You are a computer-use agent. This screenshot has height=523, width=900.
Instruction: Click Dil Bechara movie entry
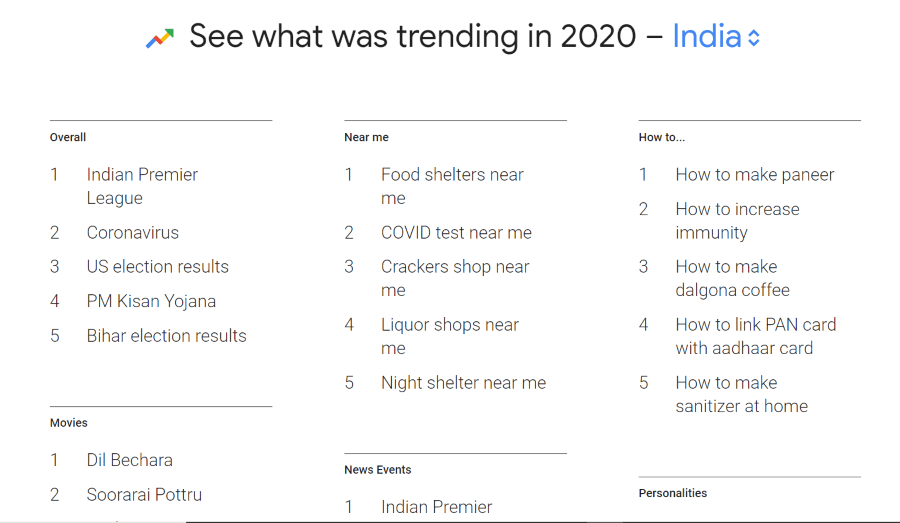(129, 460)
